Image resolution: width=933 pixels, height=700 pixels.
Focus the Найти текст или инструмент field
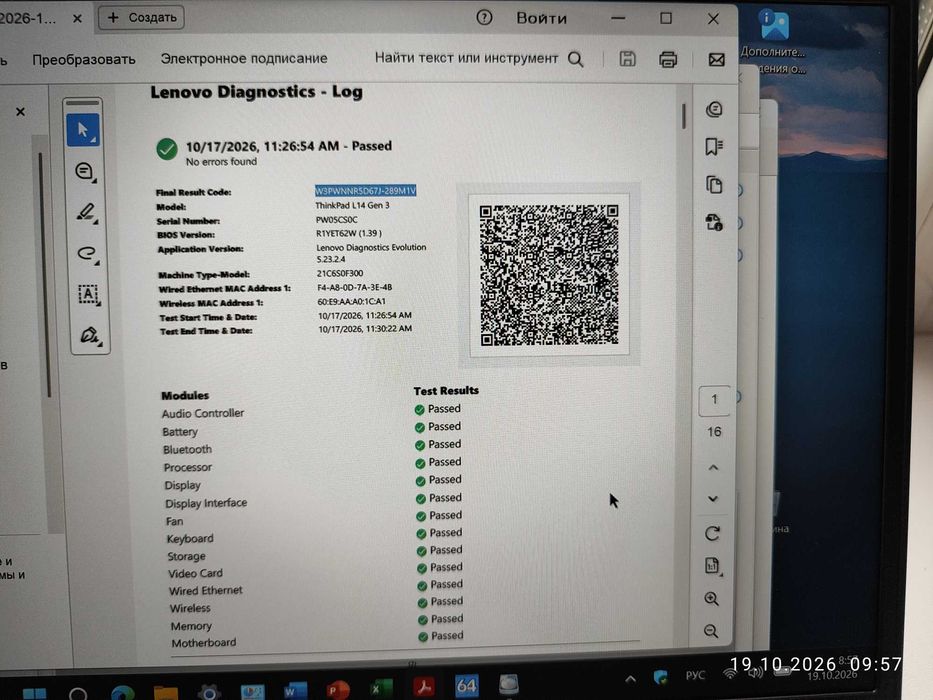click(x=466, y=58)
